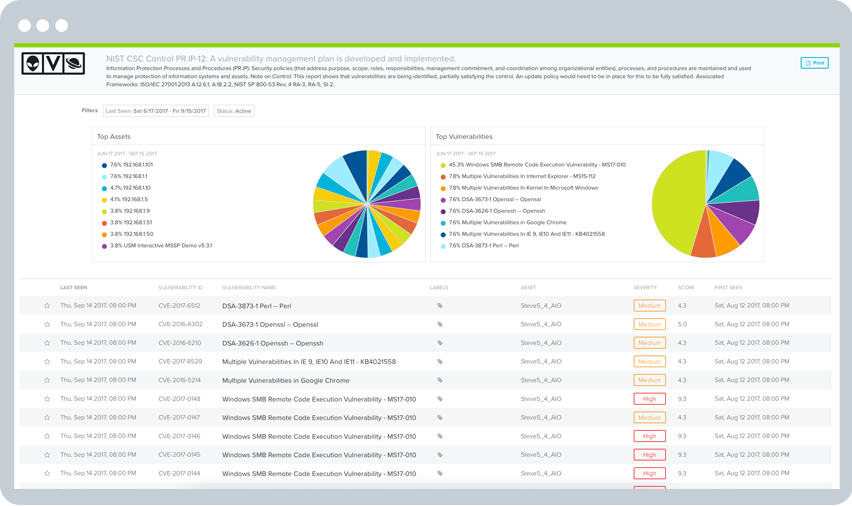Click the hat-shaped logo icon in header
Image resolution: width=852 pixels, height=506 pixels.
tap(74, 63)
